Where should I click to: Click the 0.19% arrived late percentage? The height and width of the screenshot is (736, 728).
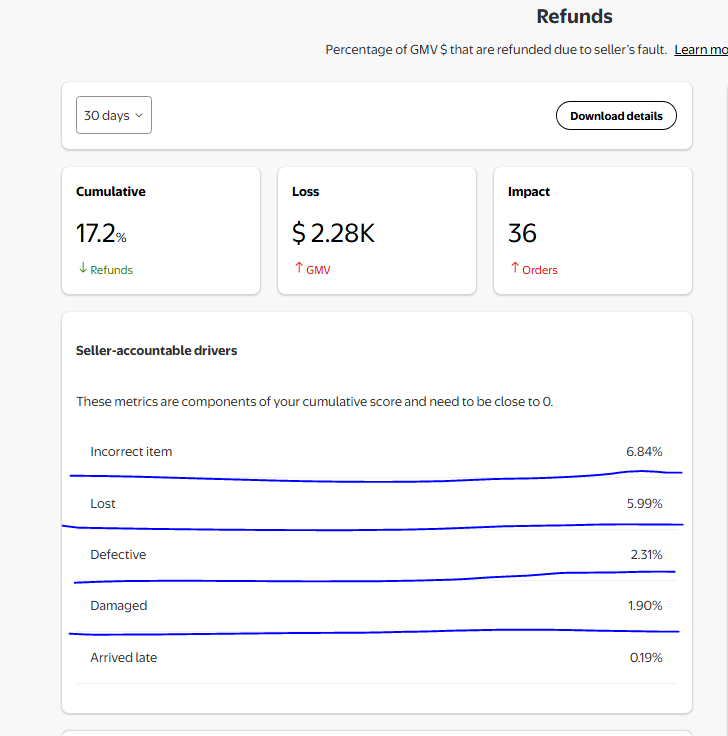pyautogui.click(x=645, y=658)
